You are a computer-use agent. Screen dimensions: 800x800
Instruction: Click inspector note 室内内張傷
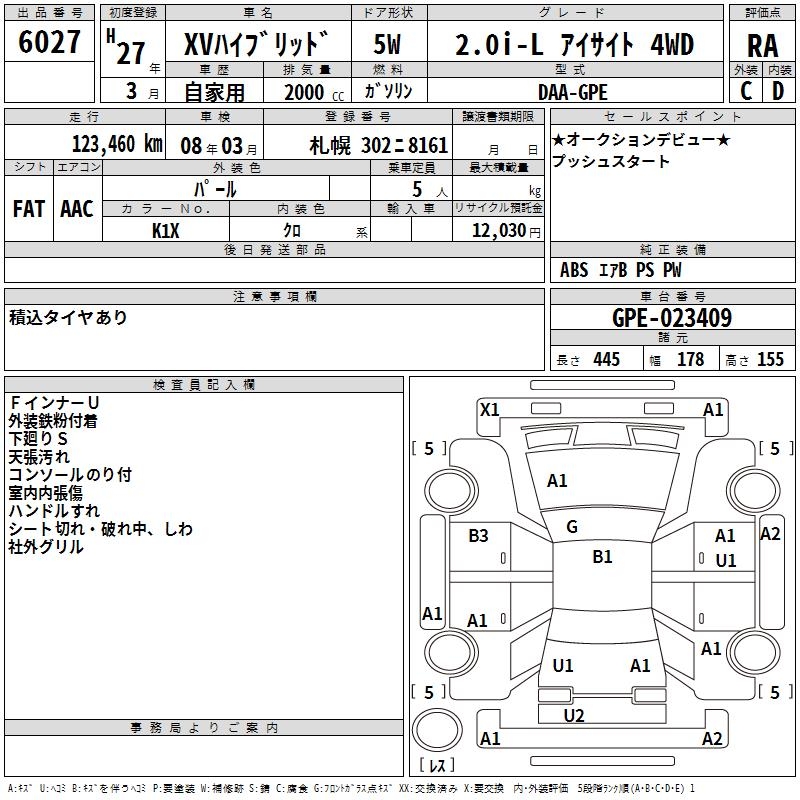click(45, 493)
